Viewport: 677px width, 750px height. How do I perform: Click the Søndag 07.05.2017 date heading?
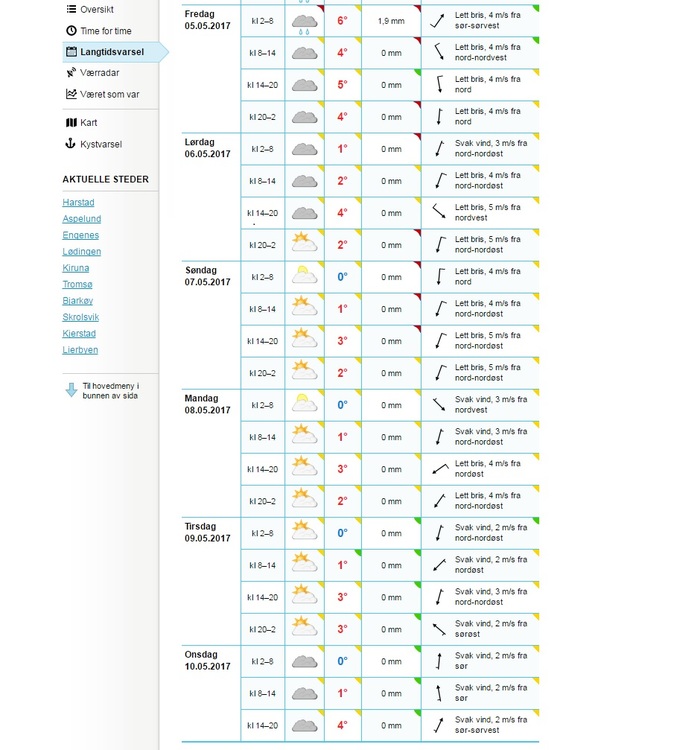click(x=208, y=276)
